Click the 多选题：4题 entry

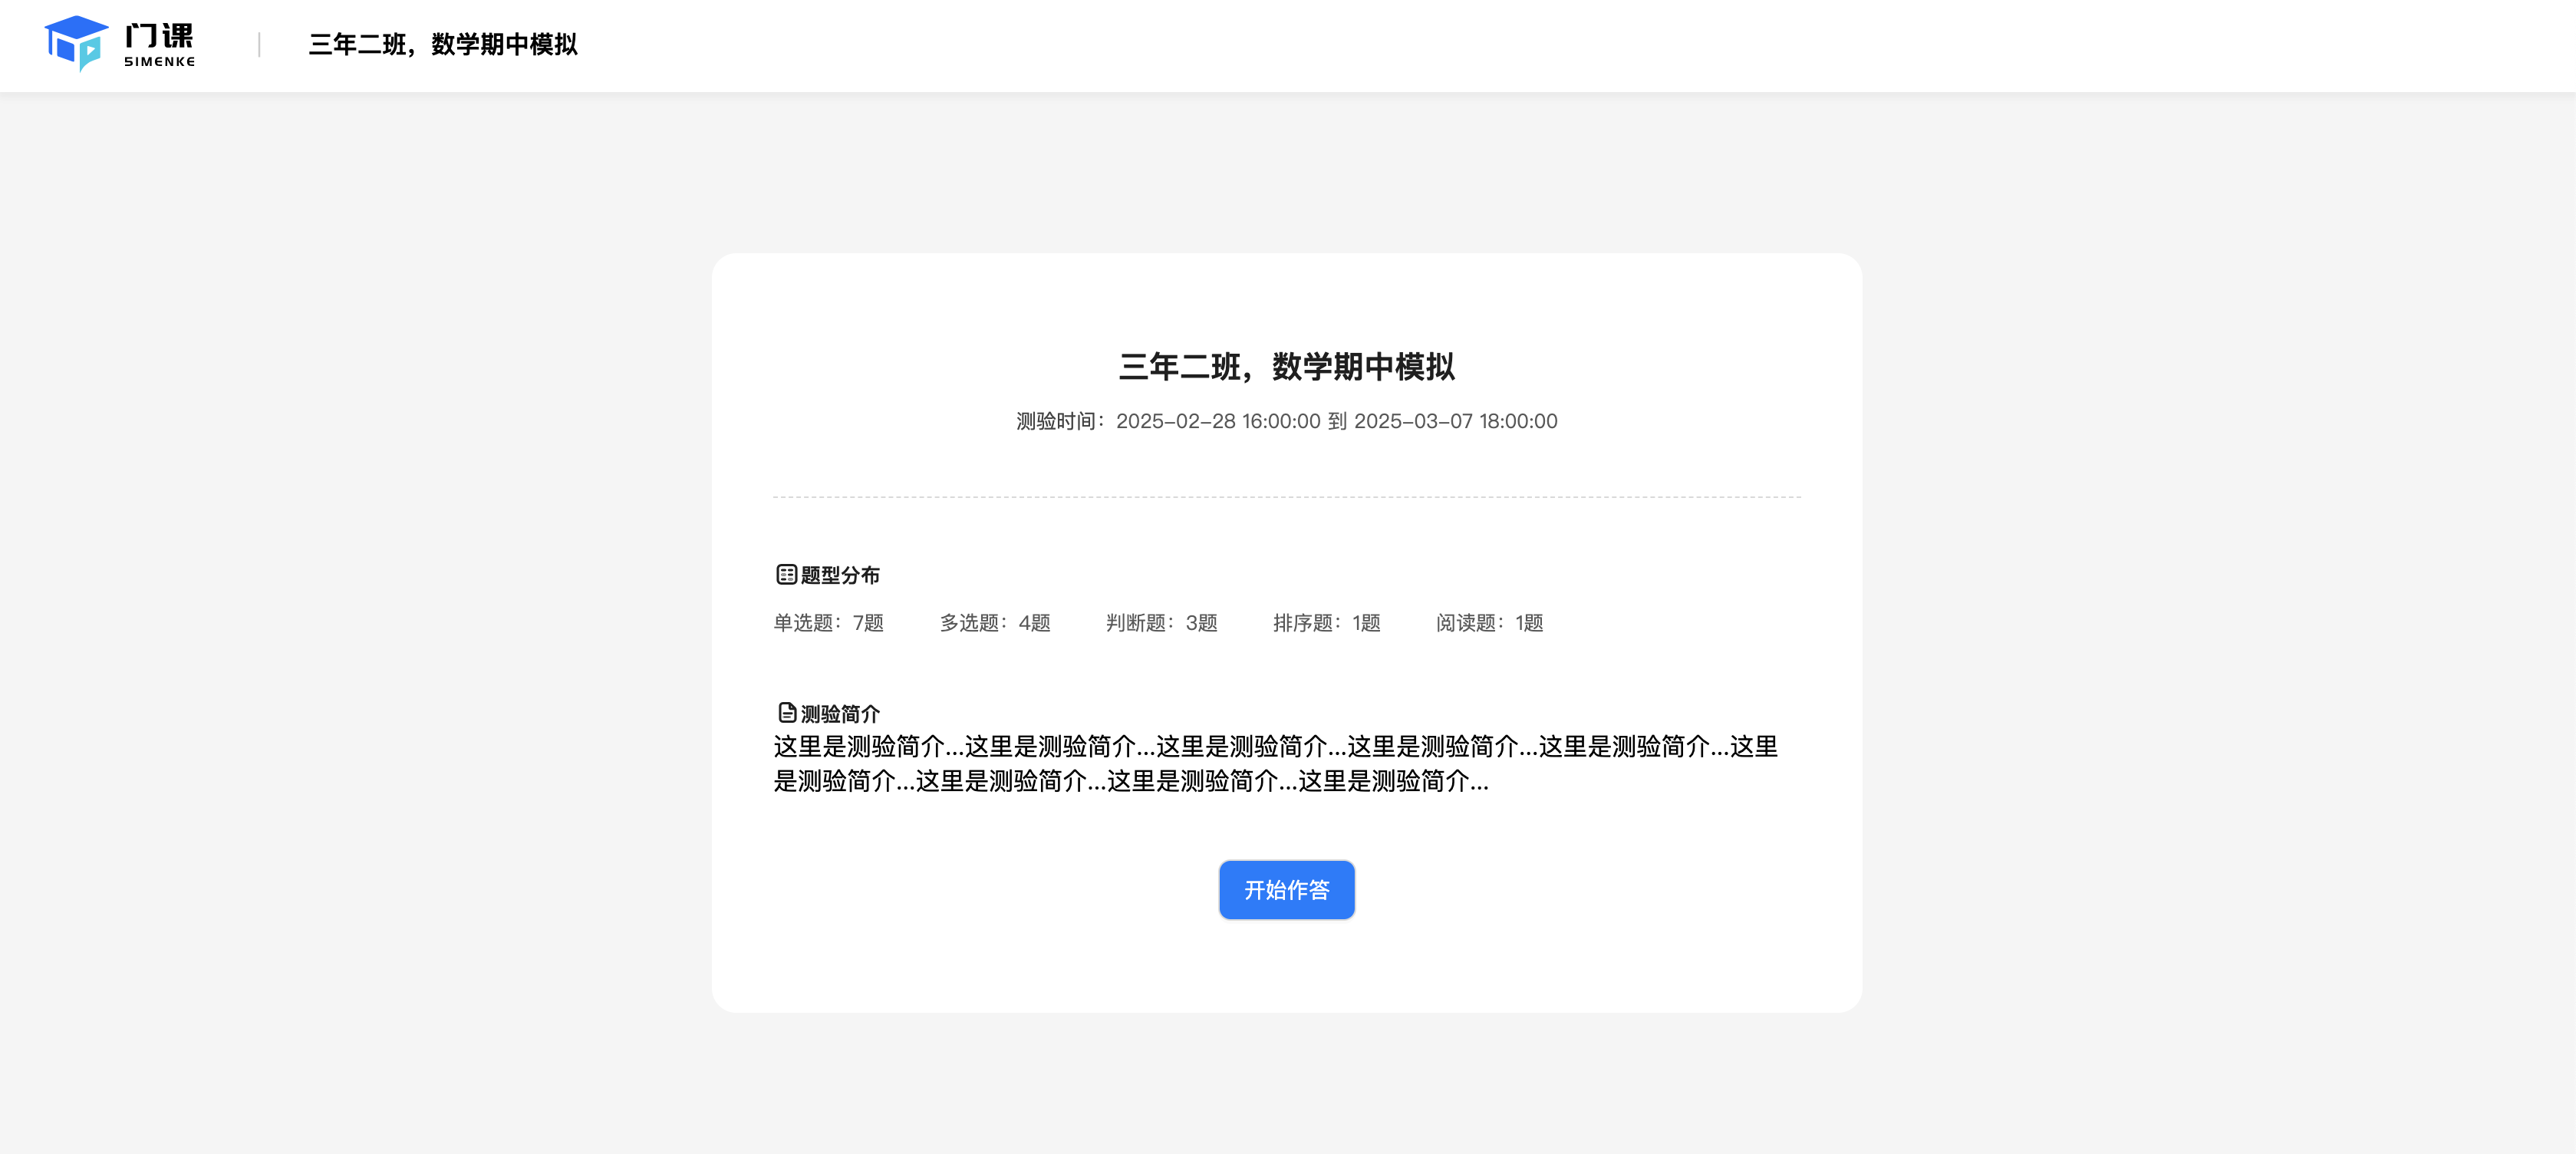(x=995, y=622)
